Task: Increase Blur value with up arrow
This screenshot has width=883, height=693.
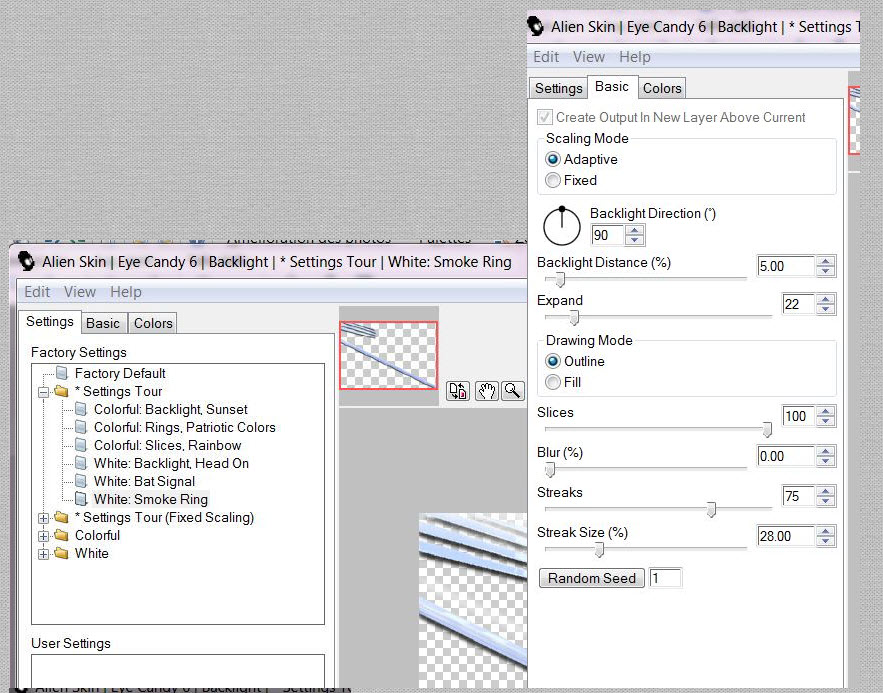Action: [x=826, y=451]
